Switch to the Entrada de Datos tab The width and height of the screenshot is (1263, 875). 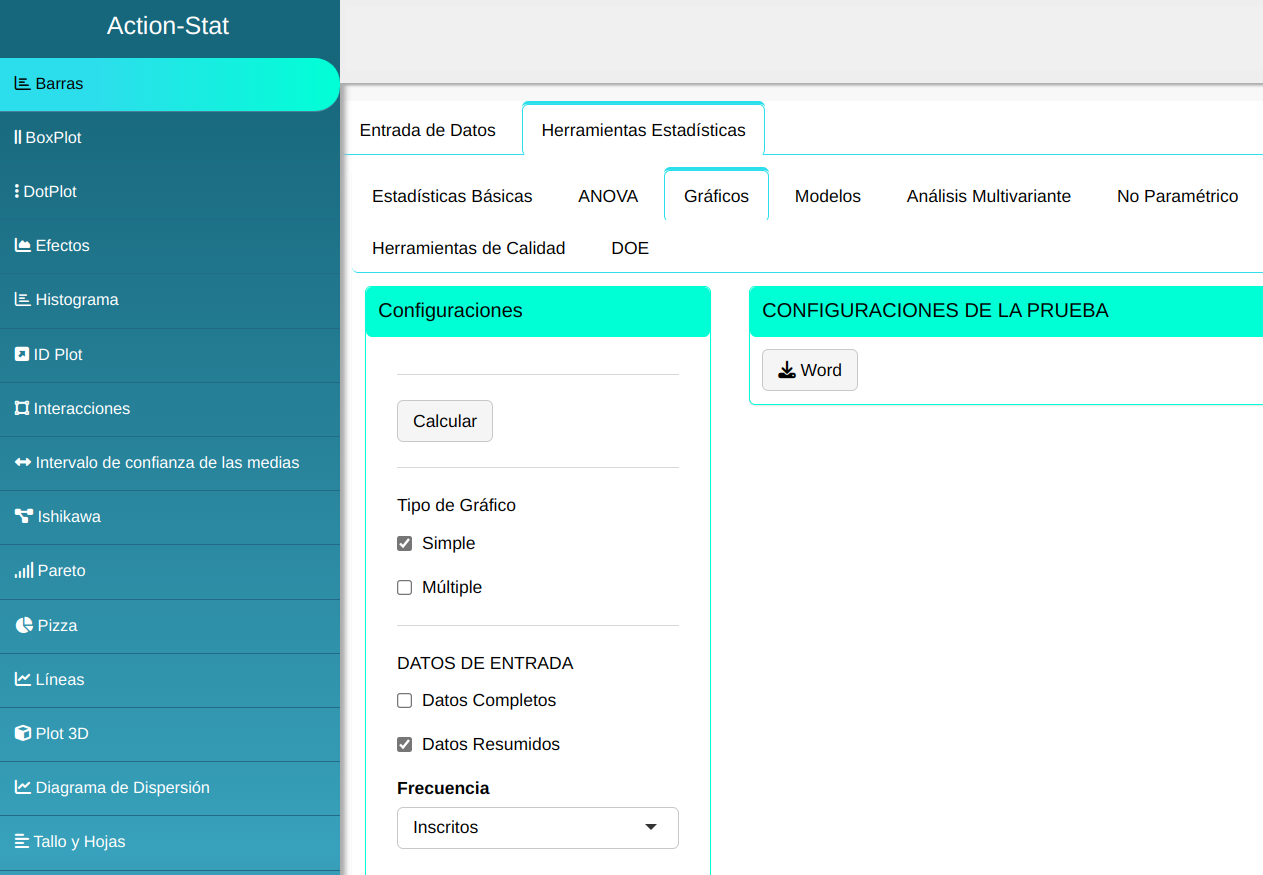(427, 130)
